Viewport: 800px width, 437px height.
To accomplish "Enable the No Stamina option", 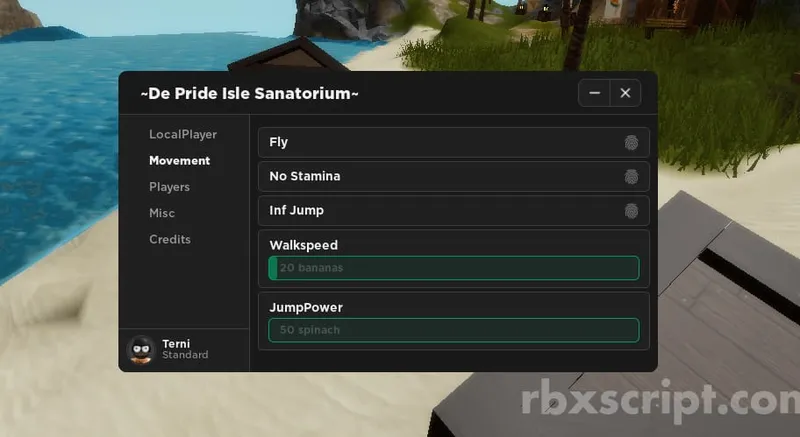I will [454, 176].
